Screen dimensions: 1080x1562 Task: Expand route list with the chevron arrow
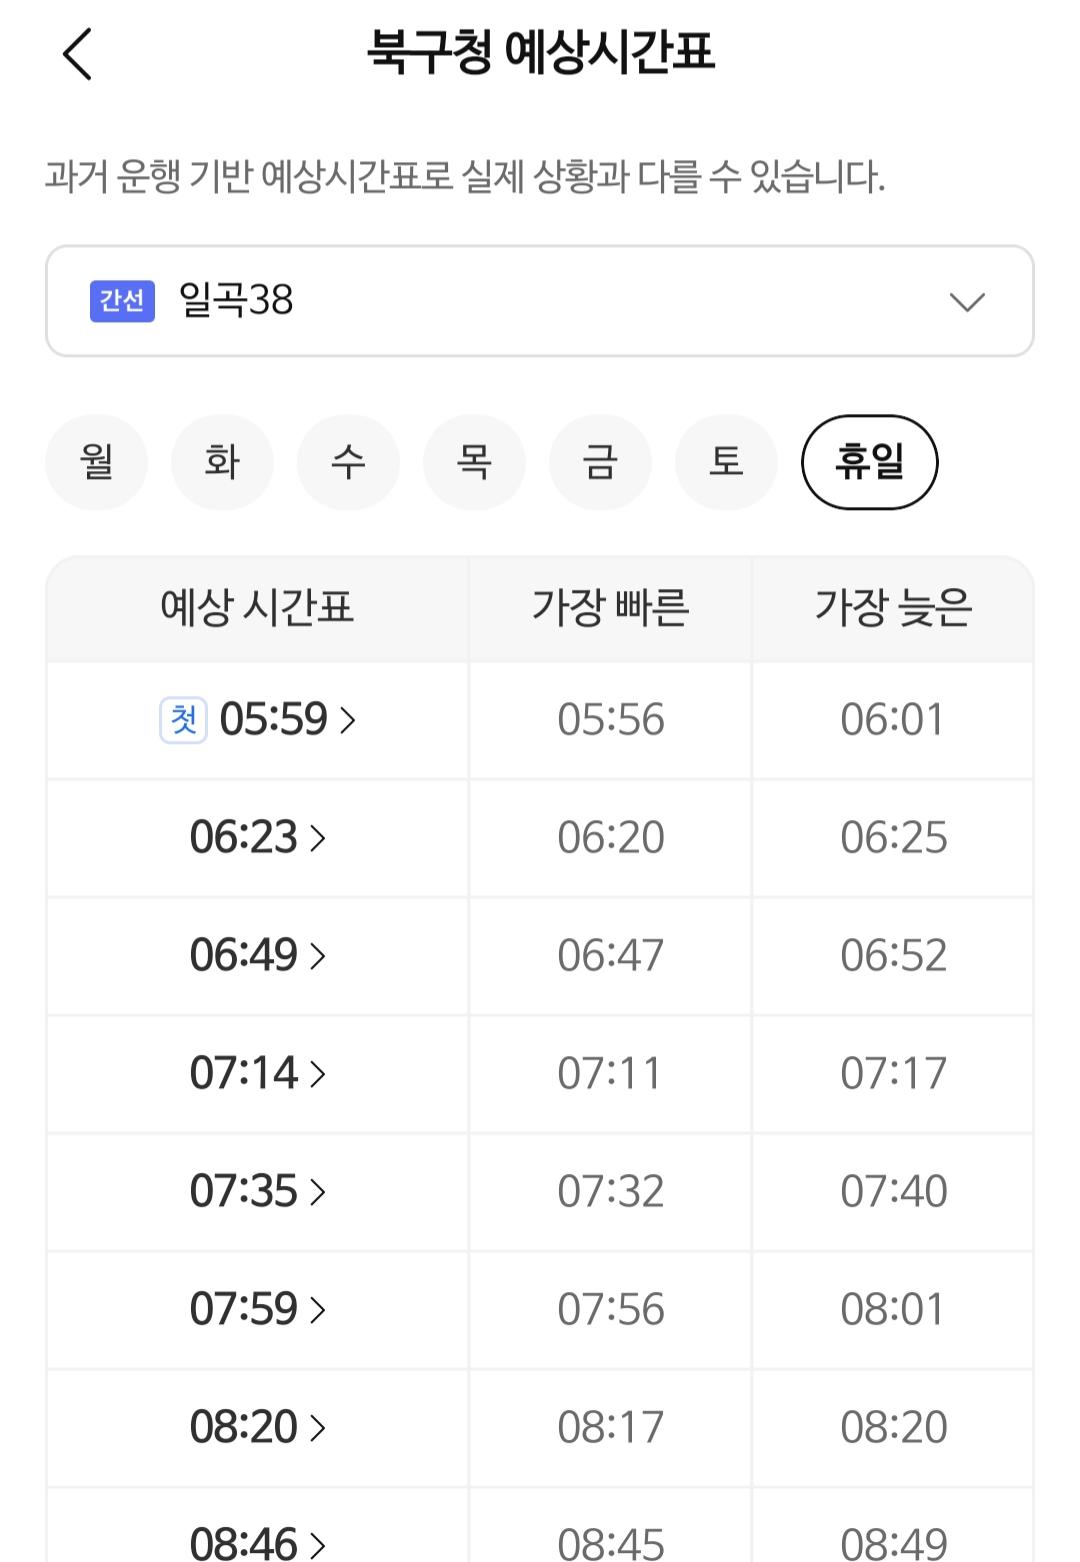pos(966,302)
